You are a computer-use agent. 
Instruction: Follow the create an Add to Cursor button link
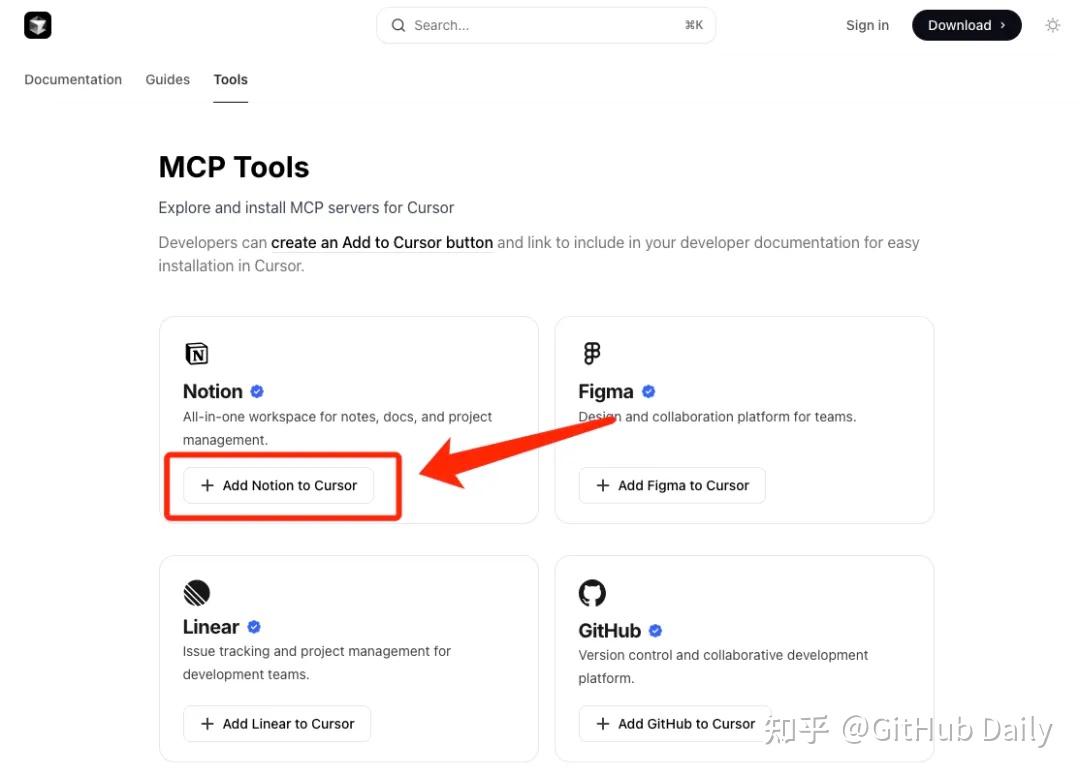[x=382, y=242]
